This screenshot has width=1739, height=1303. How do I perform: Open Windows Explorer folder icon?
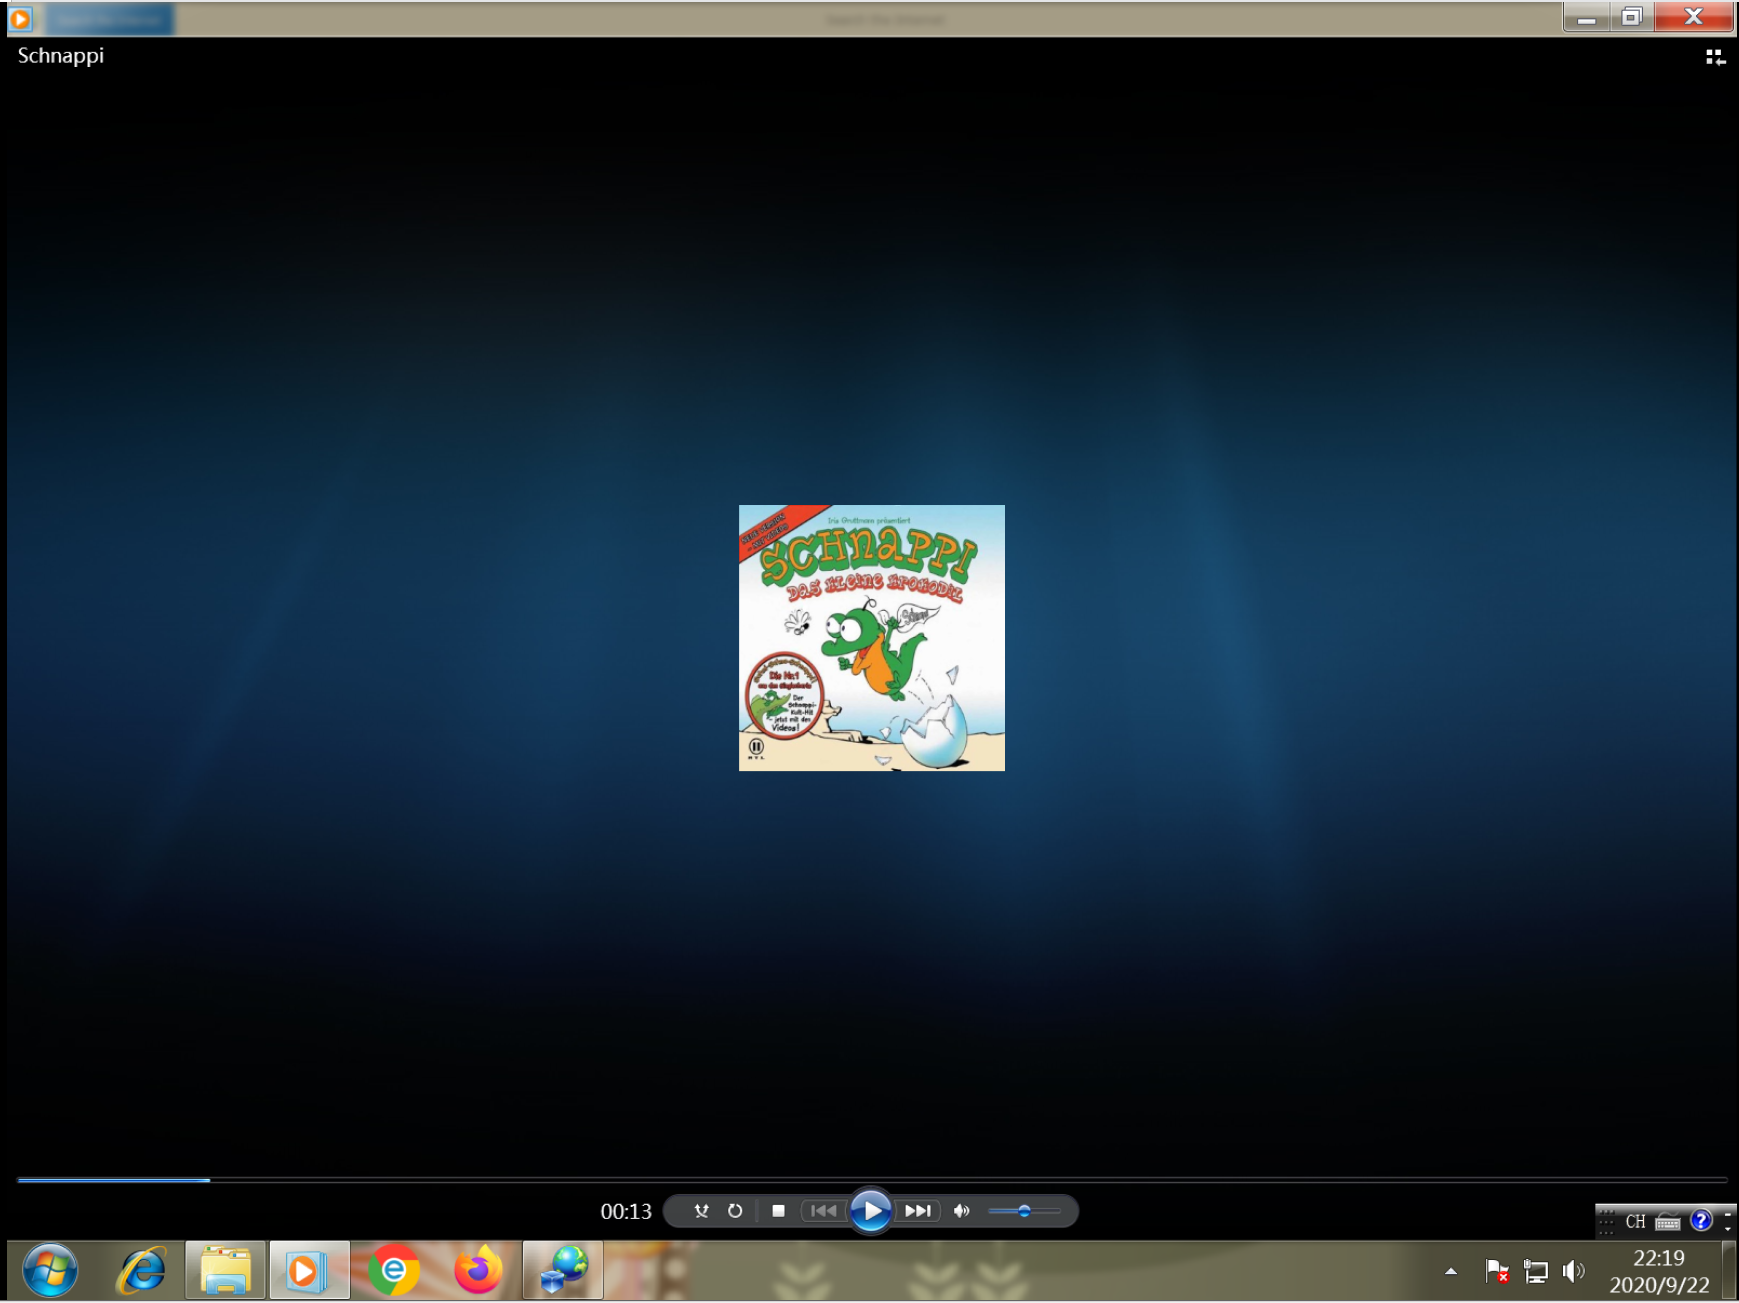pyautogui.click(x=226, y=1271)
